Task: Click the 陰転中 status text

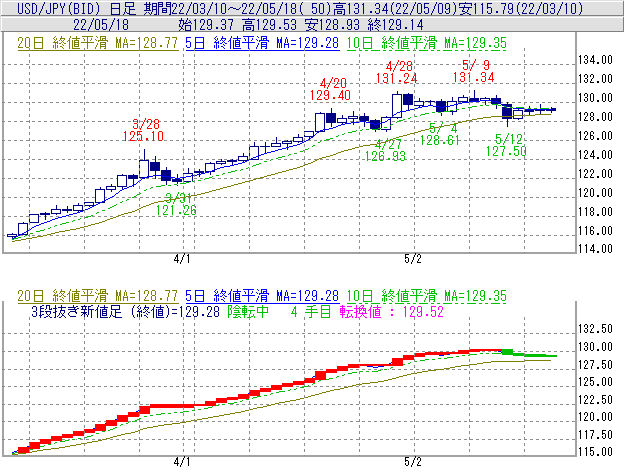Action: coord(248,312)
